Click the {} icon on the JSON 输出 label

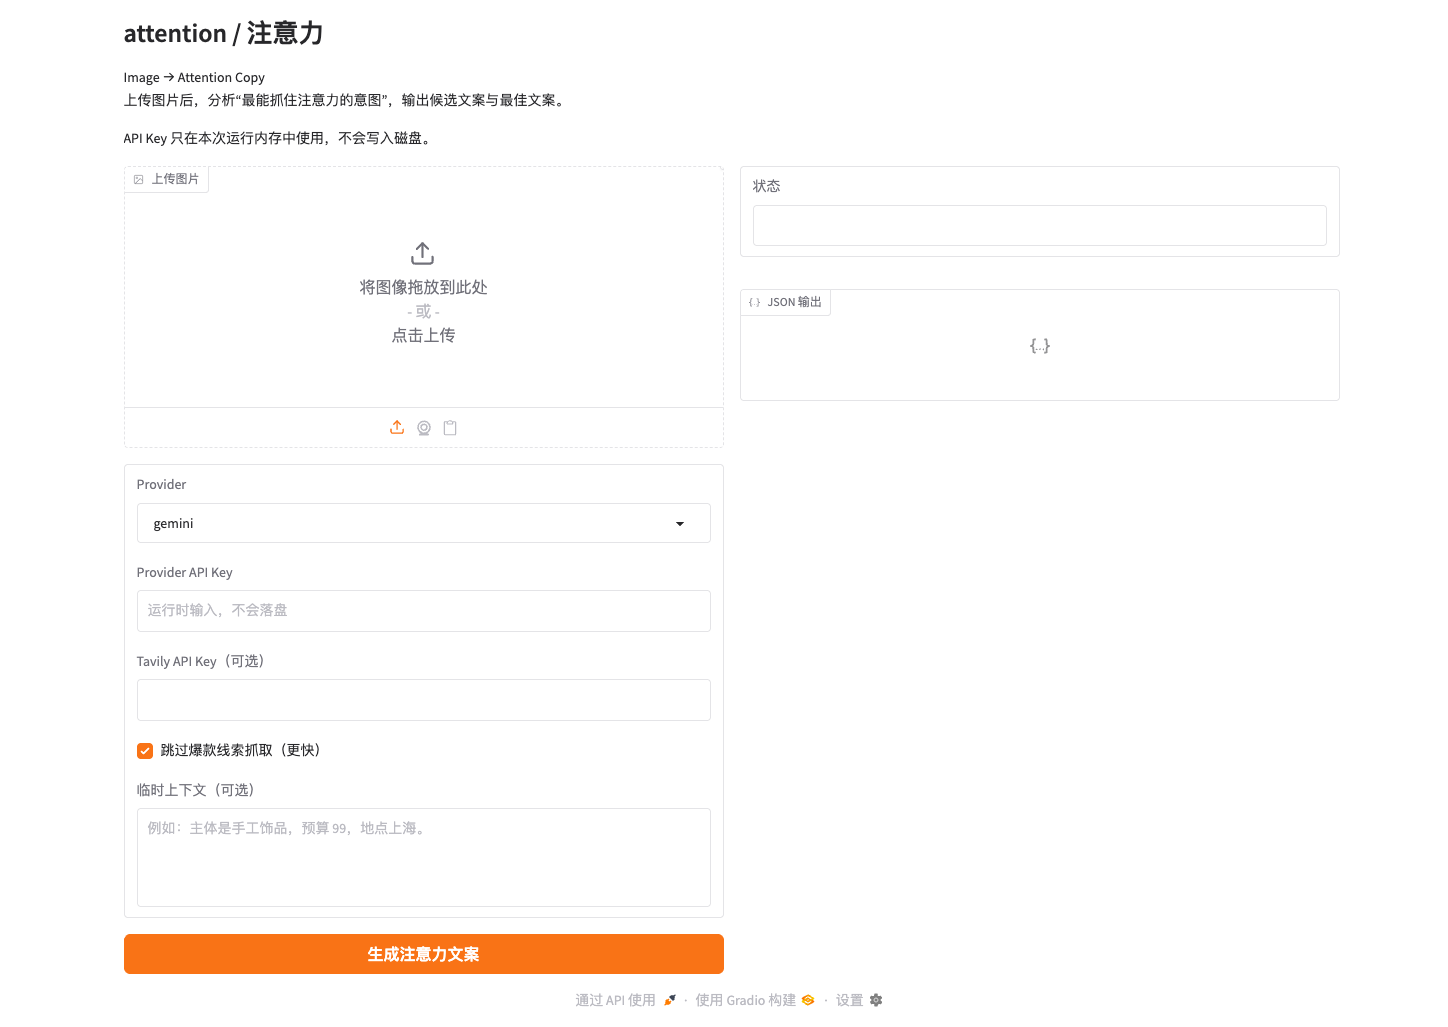coord(754,302)
